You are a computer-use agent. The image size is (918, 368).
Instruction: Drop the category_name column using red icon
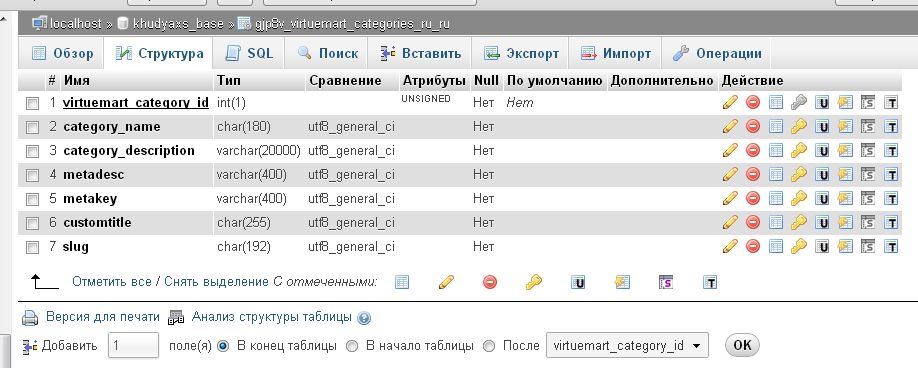coord(753,127)
